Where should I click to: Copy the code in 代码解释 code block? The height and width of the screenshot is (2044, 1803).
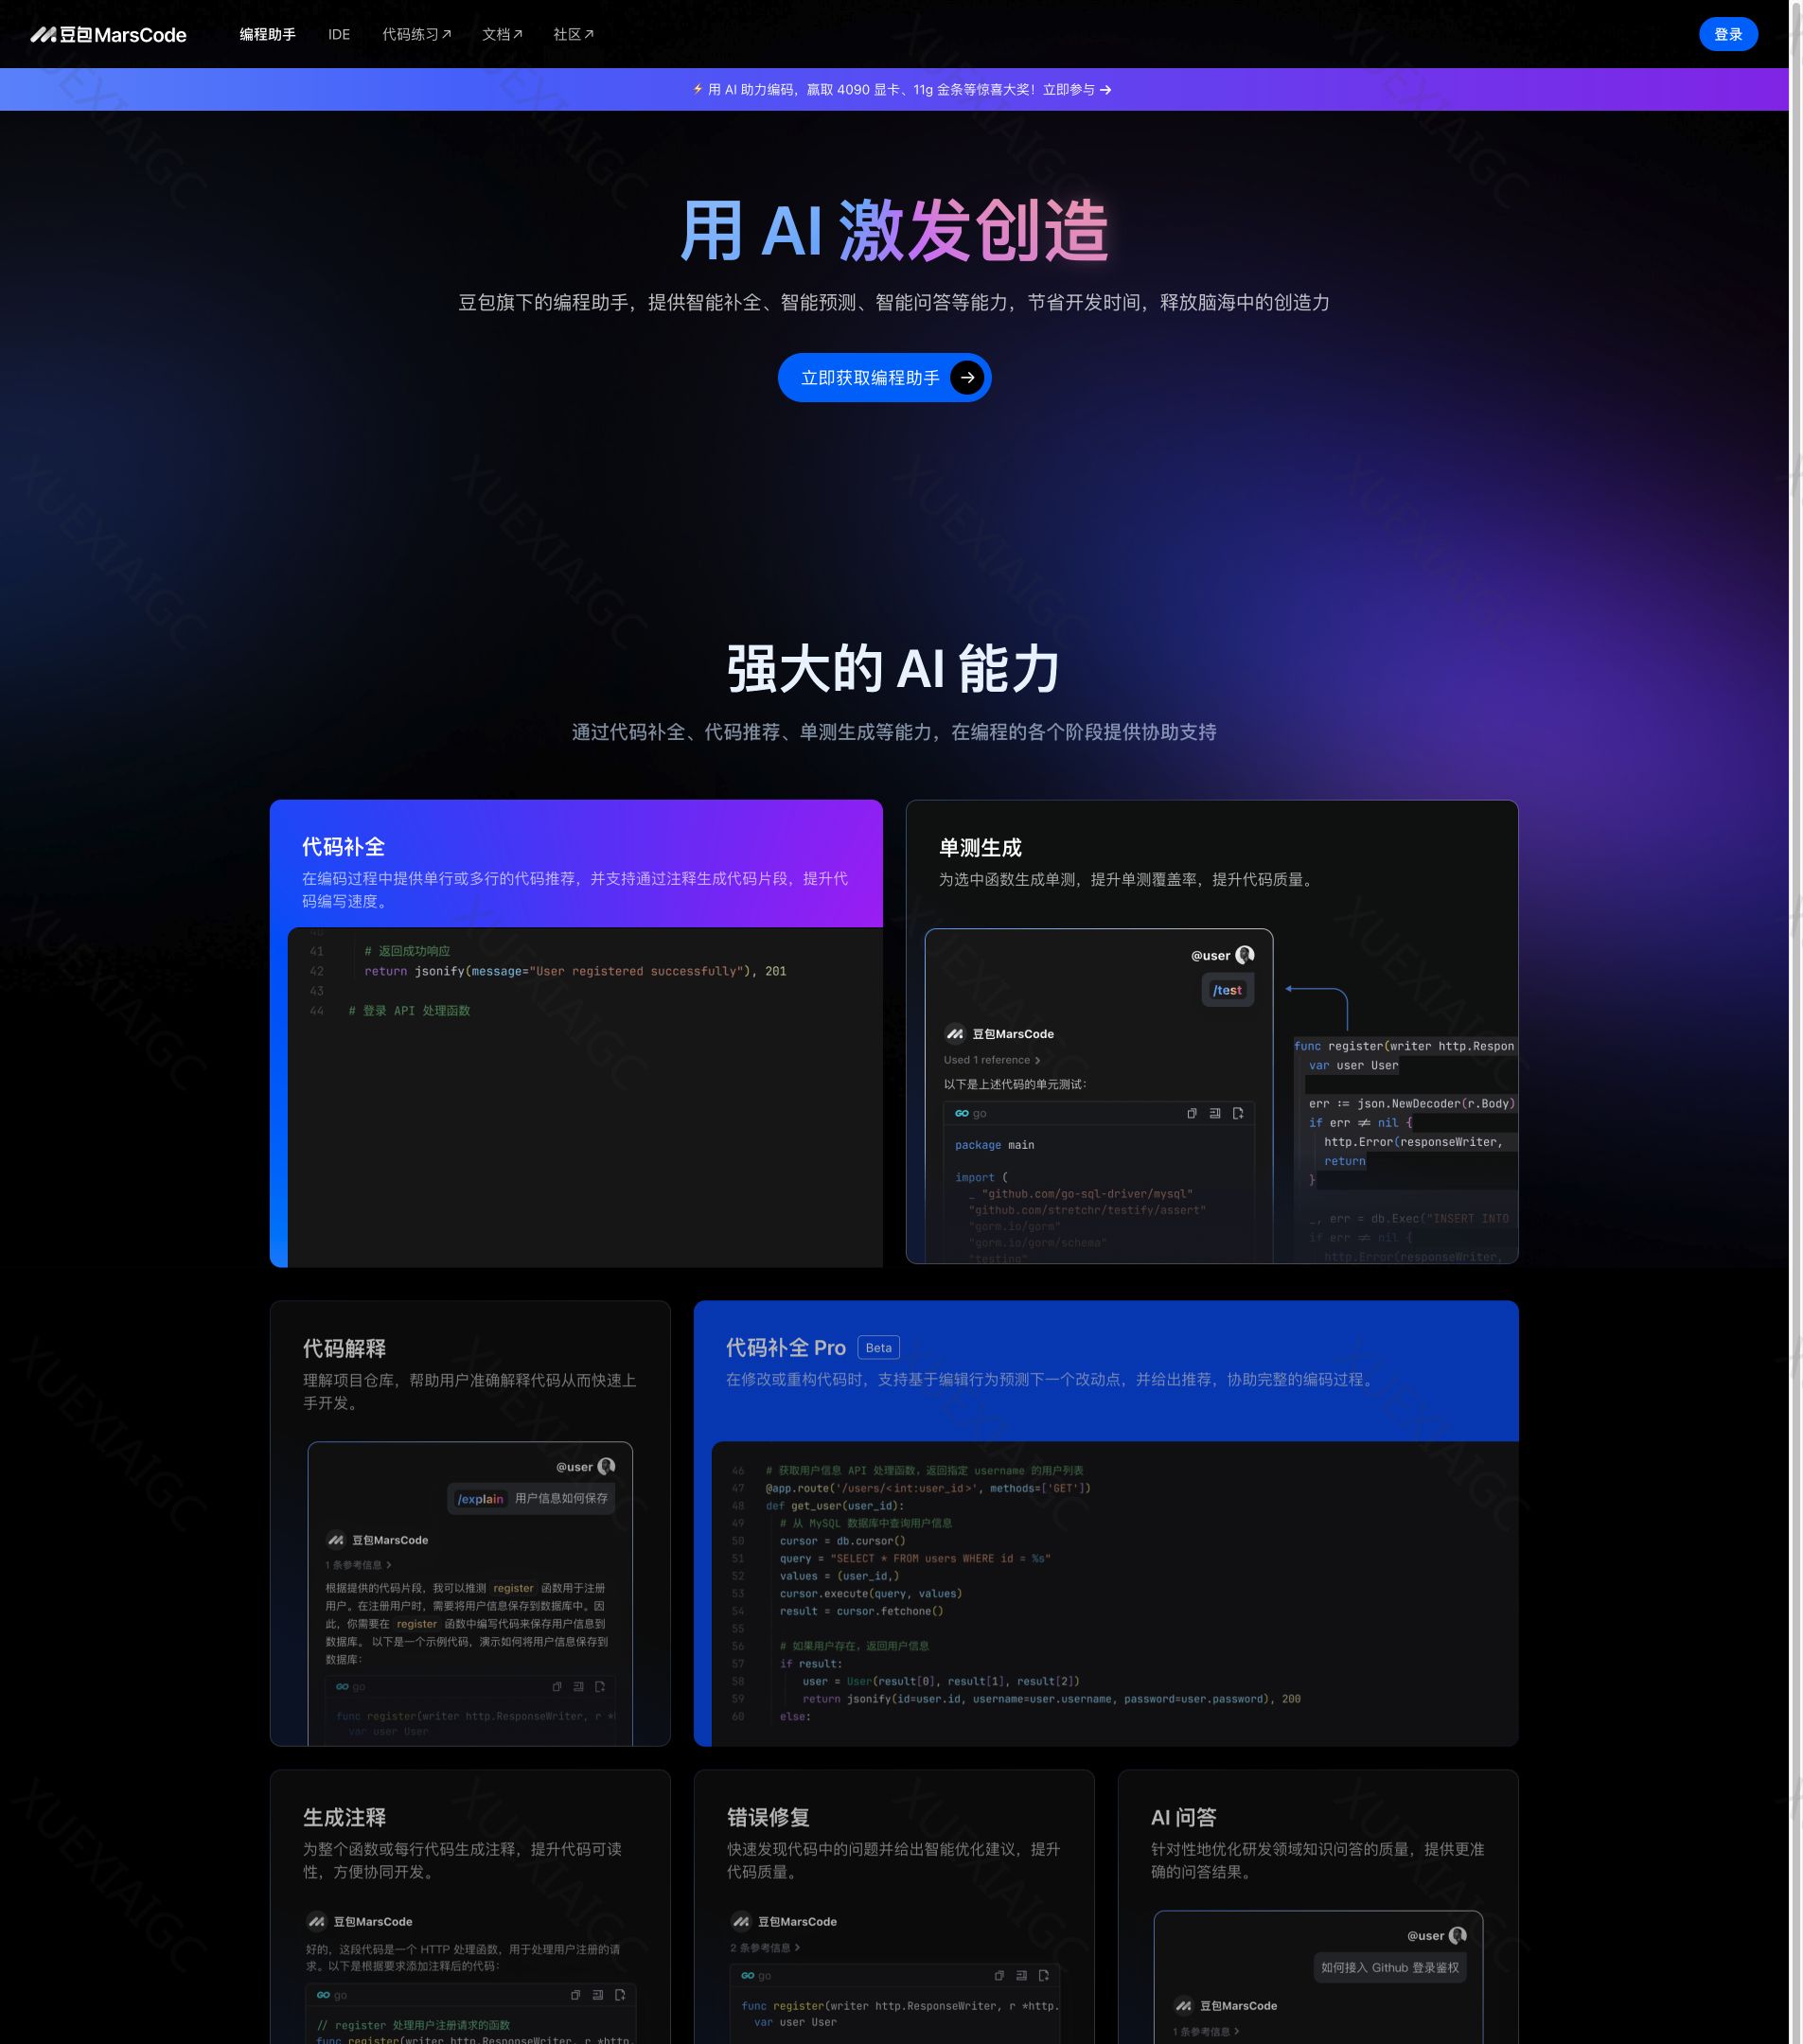(x=557, y=1687)
